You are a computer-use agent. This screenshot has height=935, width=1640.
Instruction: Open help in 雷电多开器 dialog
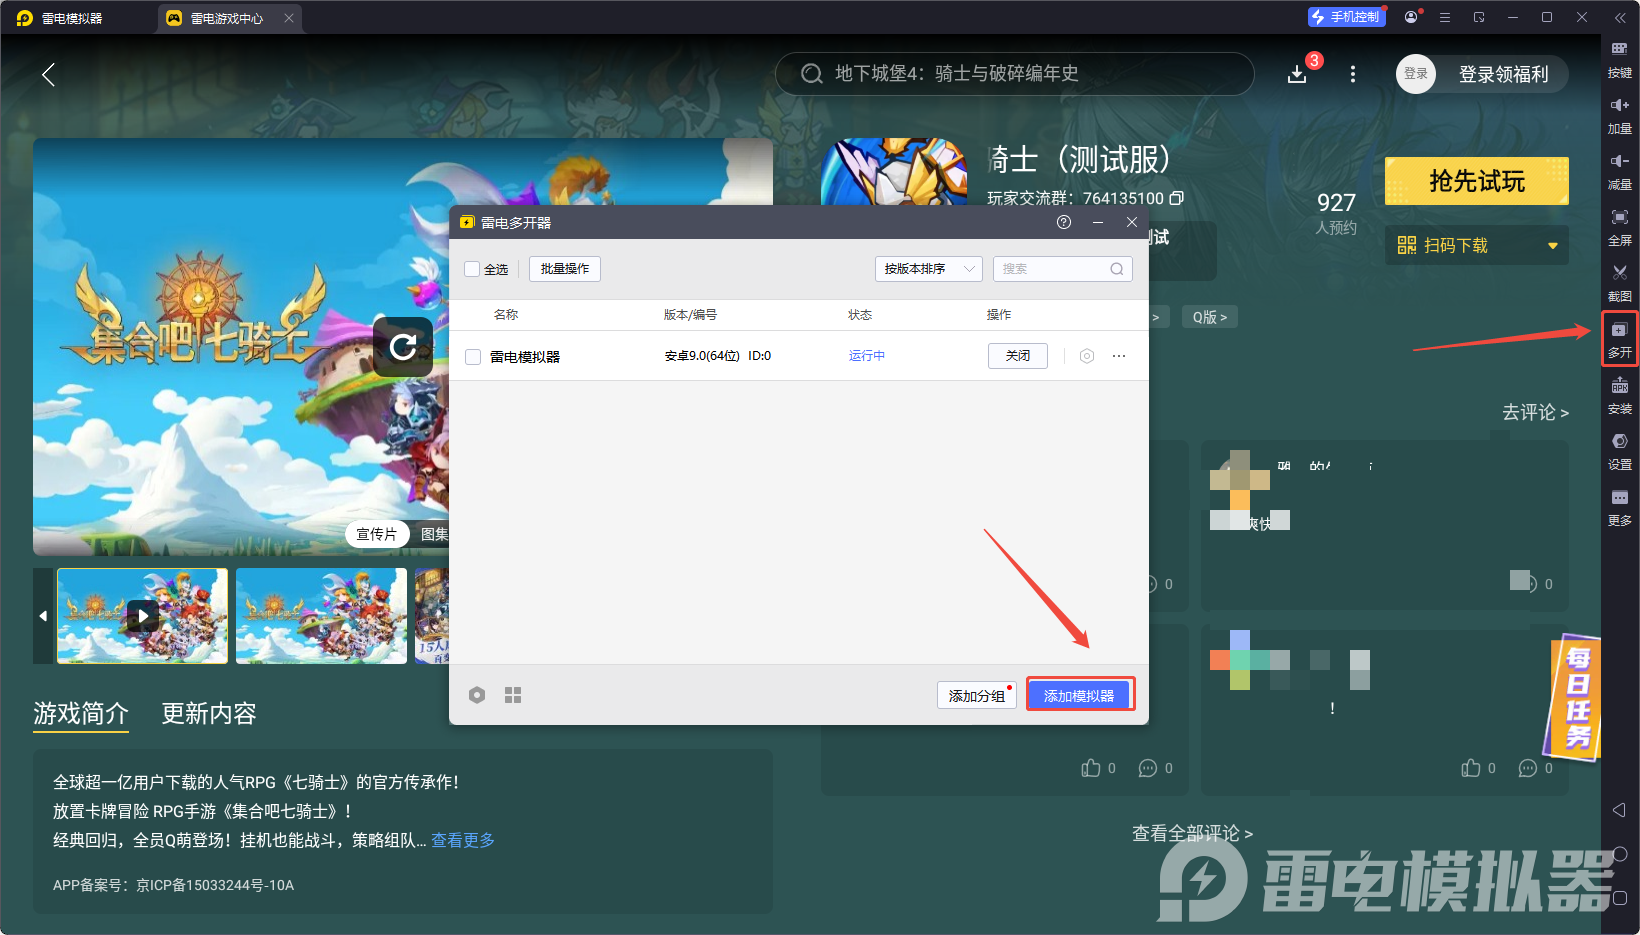tap(1064, 222)
